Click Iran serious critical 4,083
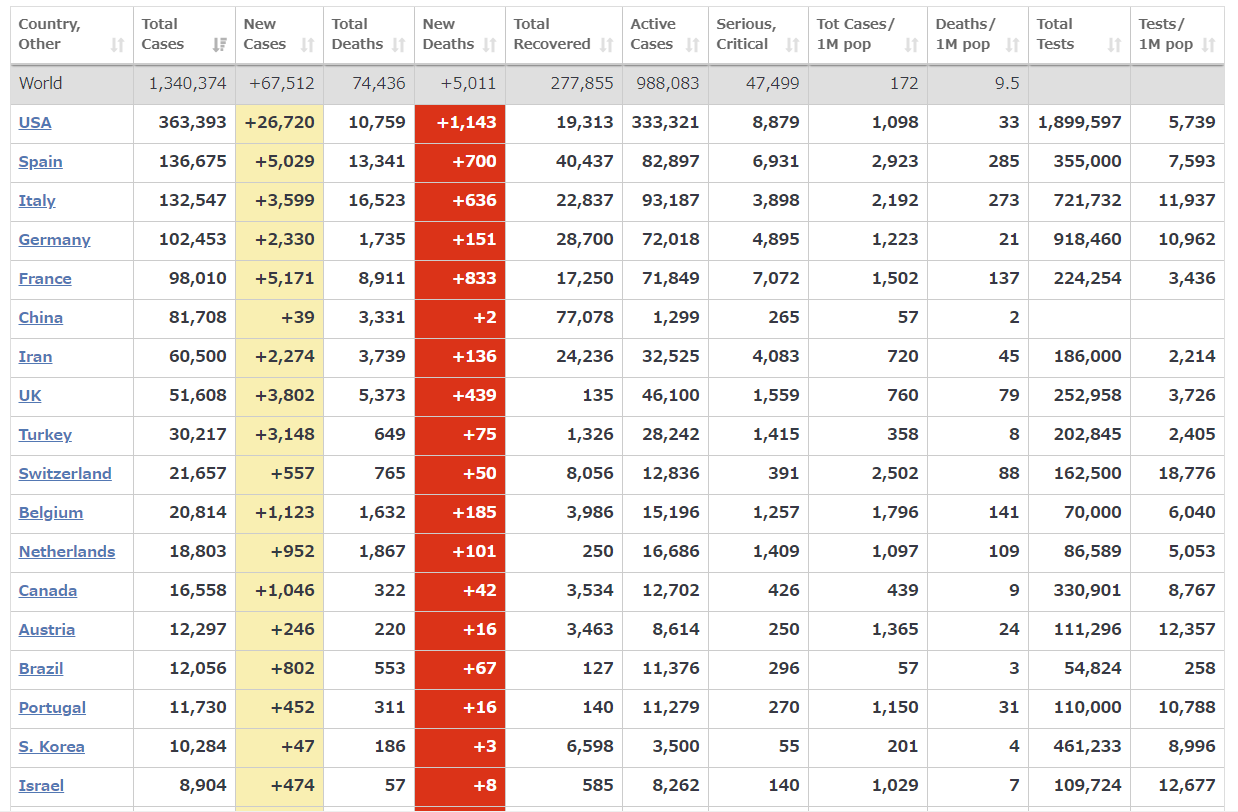The image size is (1238, 812). [x=775, y=357]
